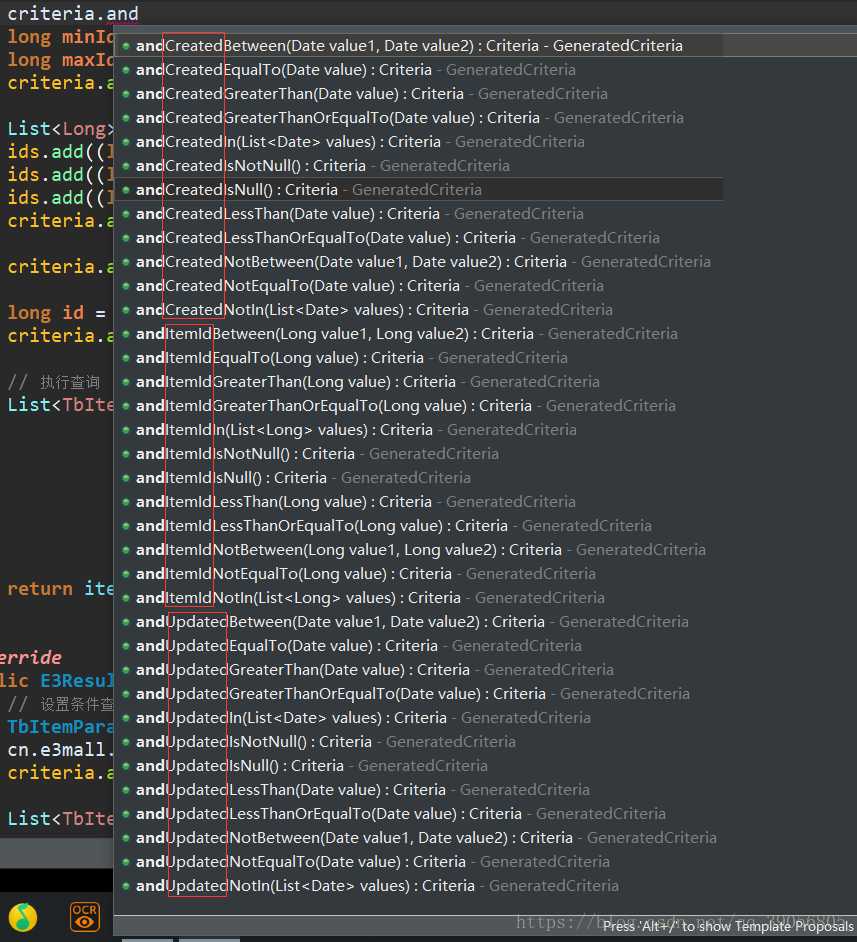
Task: Select andUpdatedIsNotNull() completion
Action: point(418,743)
